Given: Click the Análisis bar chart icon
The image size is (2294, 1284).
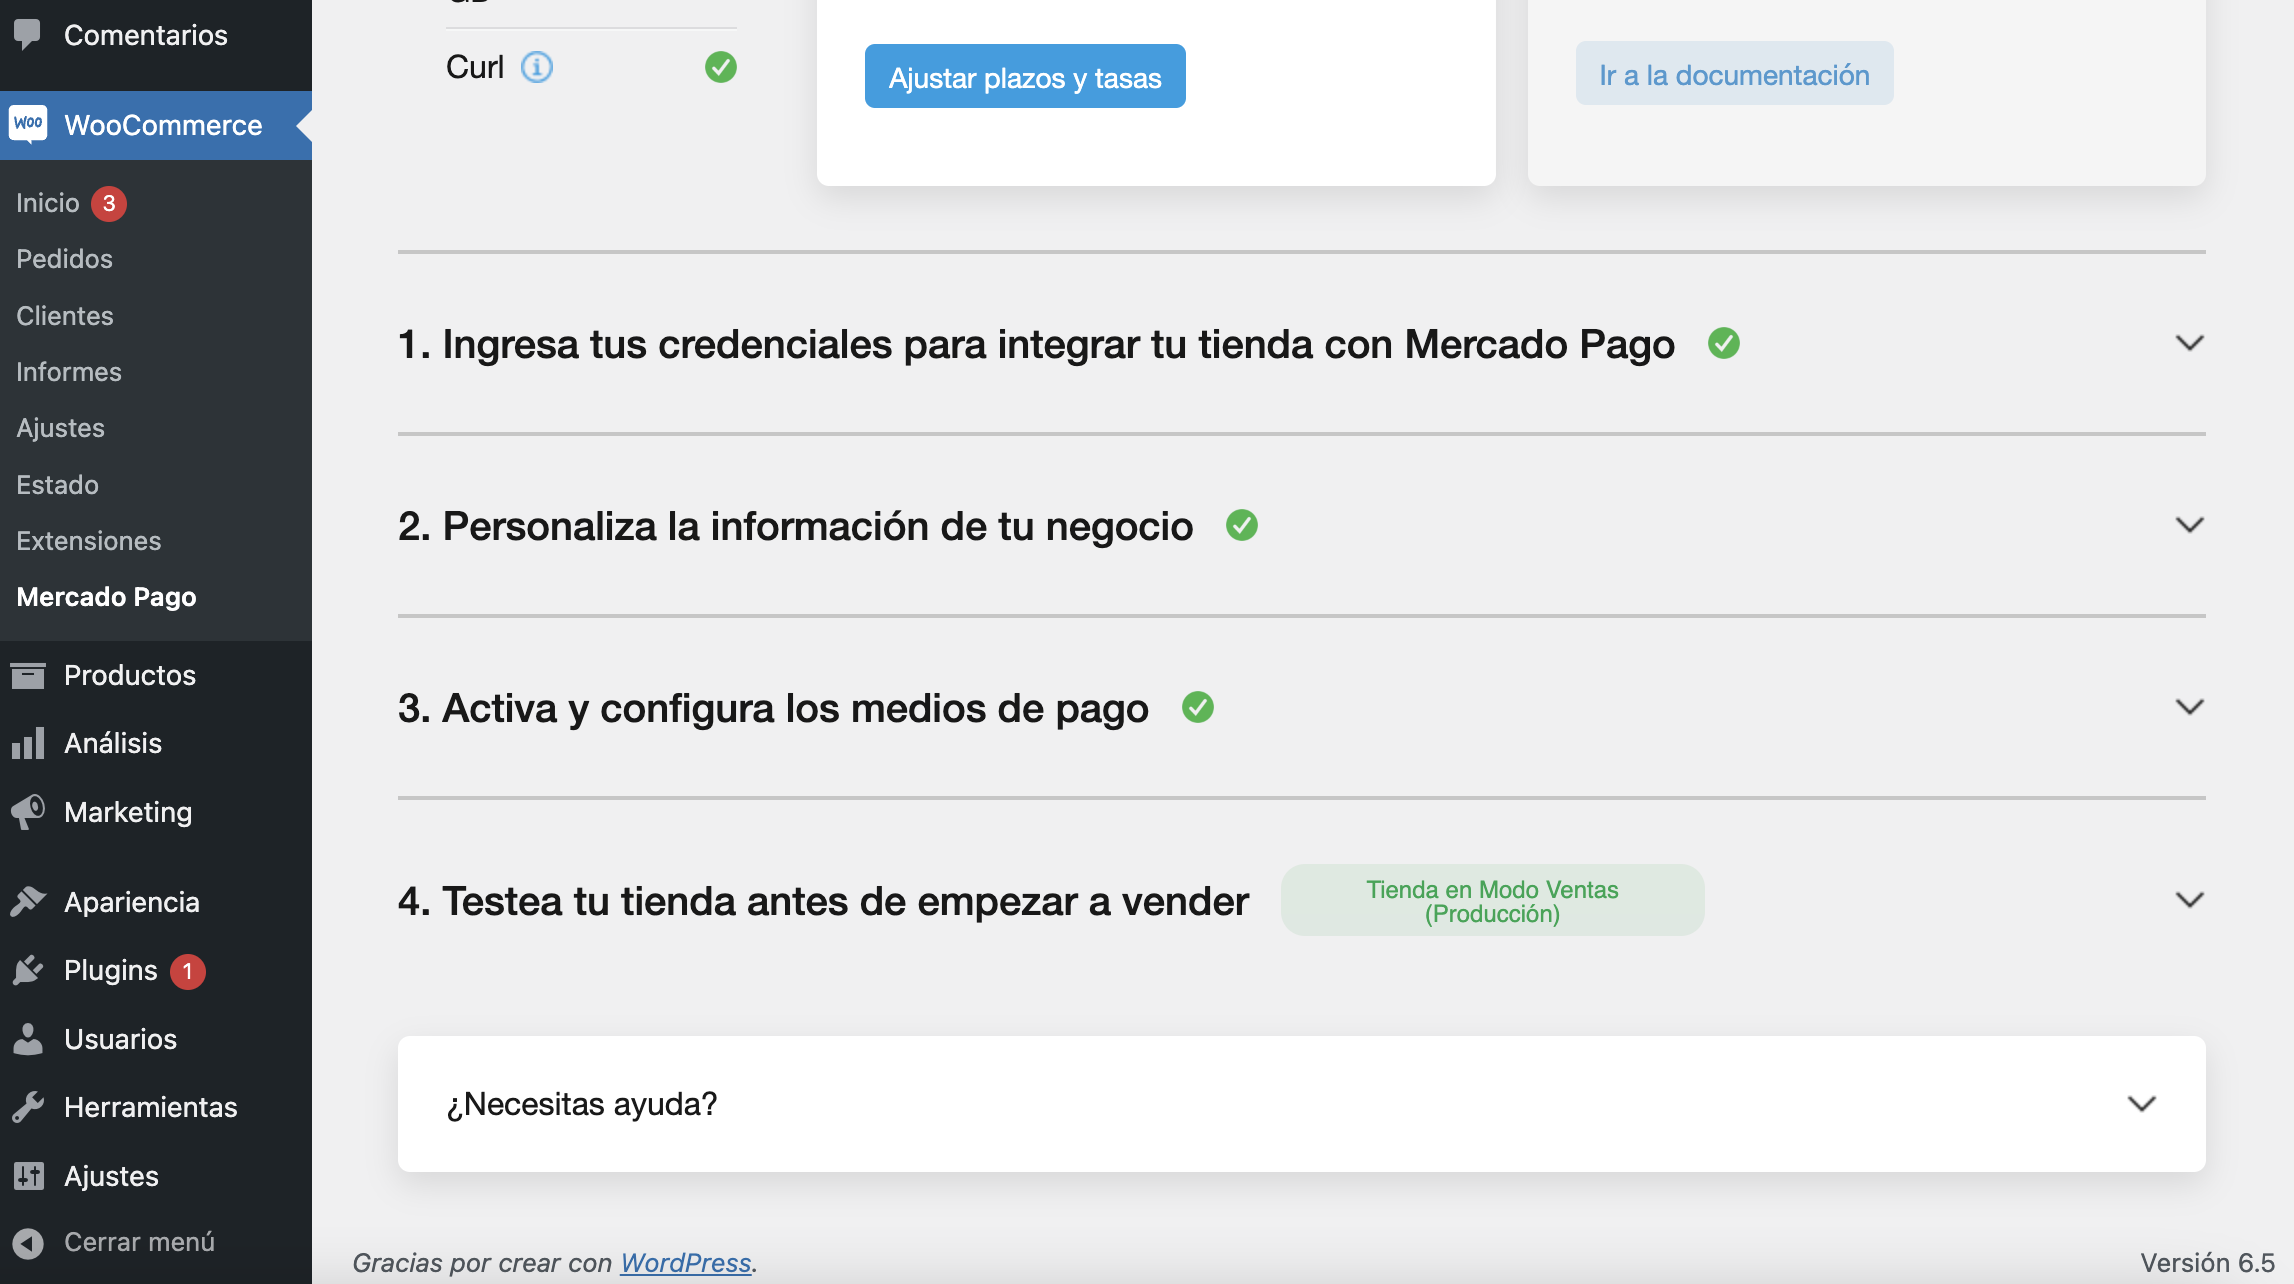Looking at the screenshot, I should tap(28, 743).
